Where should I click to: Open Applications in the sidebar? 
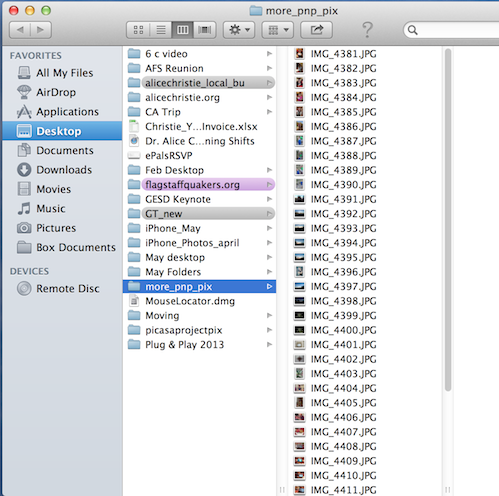pyautogui.click(x=62, y=111)
